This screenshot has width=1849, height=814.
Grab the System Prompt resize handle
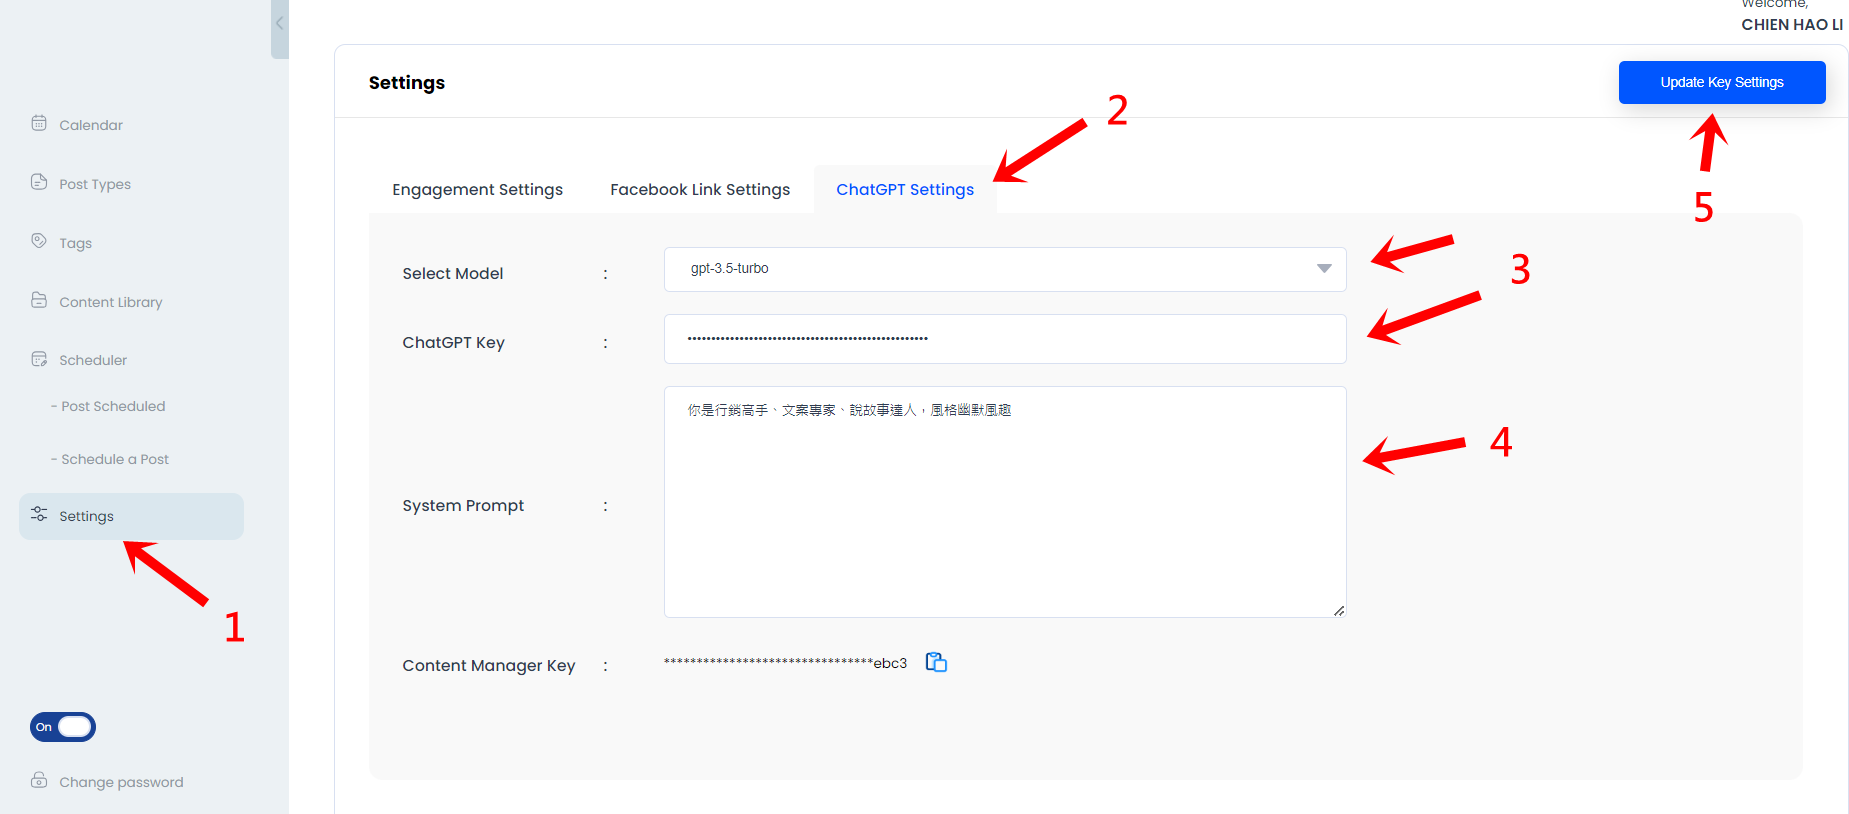pos(1339,610)
